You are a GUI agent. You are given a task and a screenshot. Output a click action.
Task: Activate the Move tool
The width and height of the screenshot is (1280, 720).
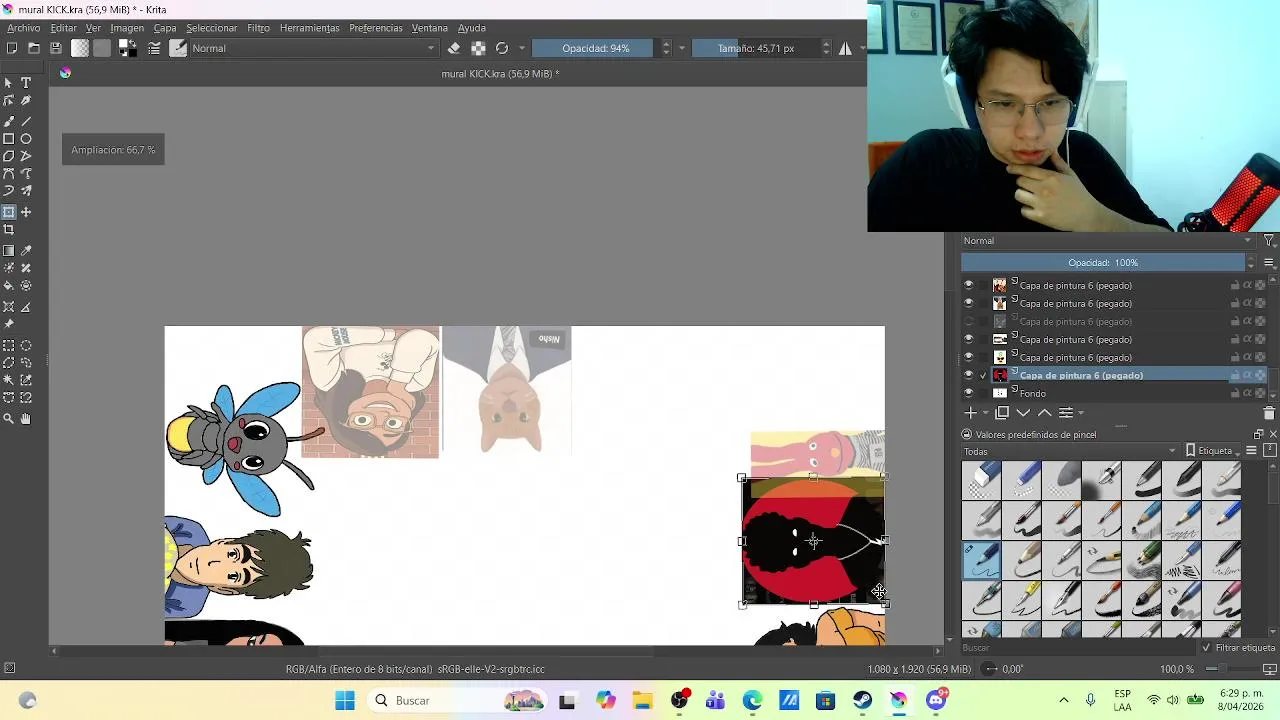pos(26,212)
